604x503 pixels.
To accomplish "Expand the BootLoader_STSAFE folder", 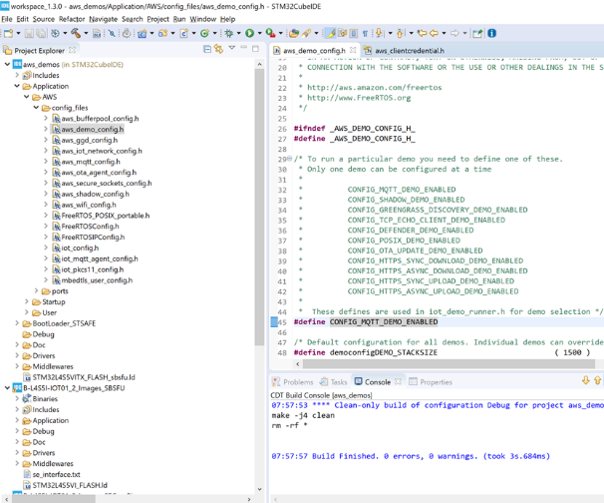I will 17,323.
